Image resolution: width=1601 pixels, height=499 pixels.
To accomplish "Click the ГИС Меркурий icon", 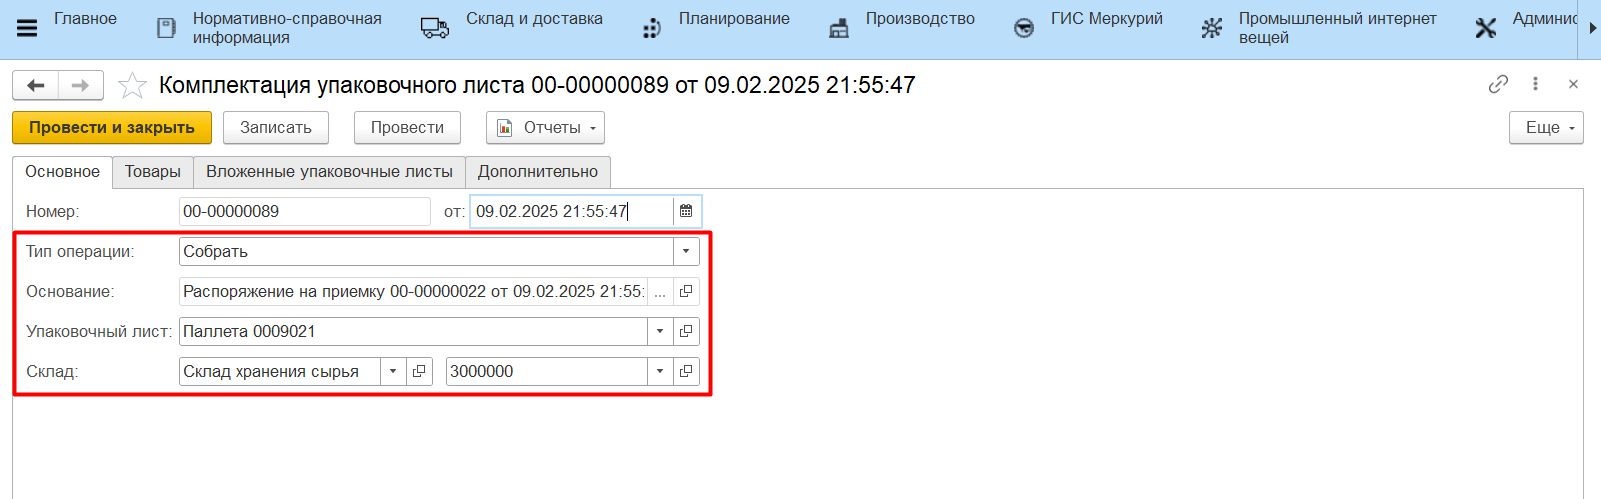I will click(x=1024, y=28).
